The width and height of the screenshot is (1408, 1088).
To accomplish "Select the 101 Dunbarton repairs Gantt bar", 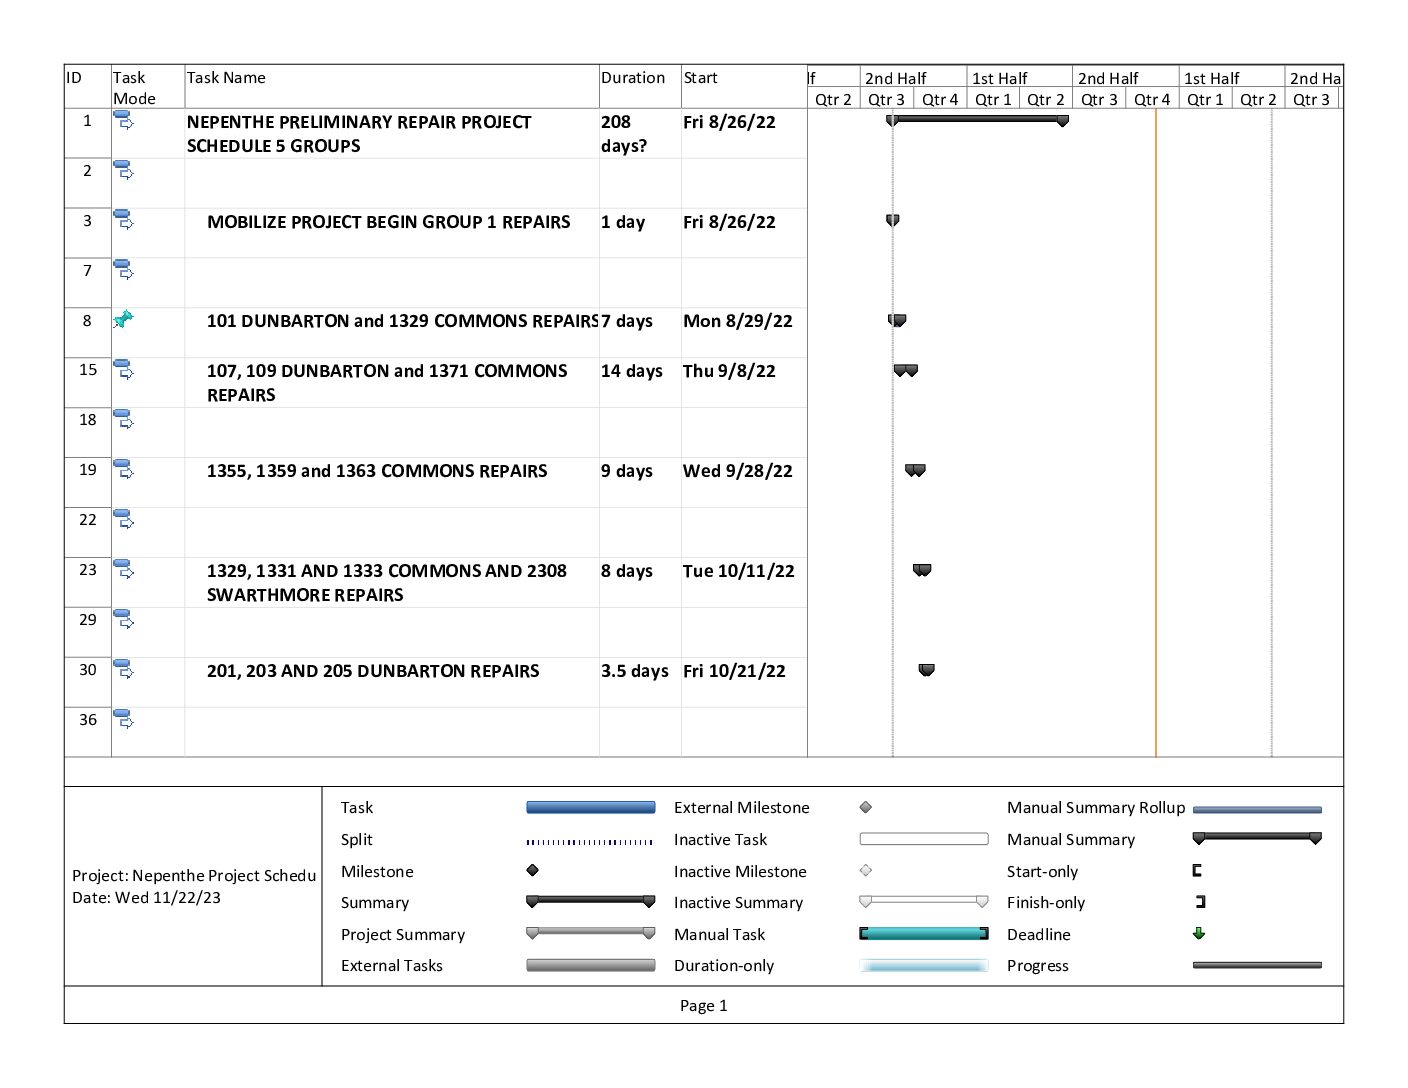I will tap(897, 320).
